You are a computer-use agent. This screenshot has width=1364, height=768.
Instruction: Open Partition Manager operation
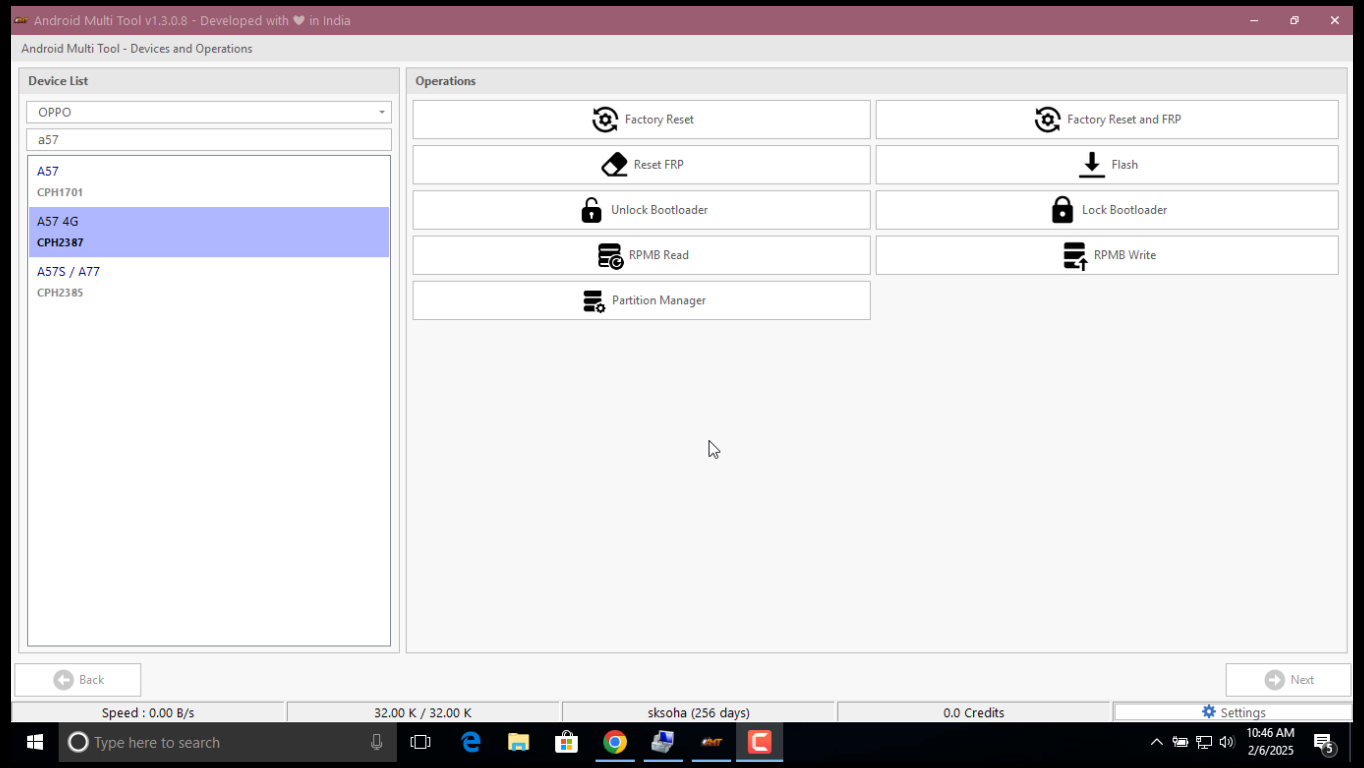(641, 300)
